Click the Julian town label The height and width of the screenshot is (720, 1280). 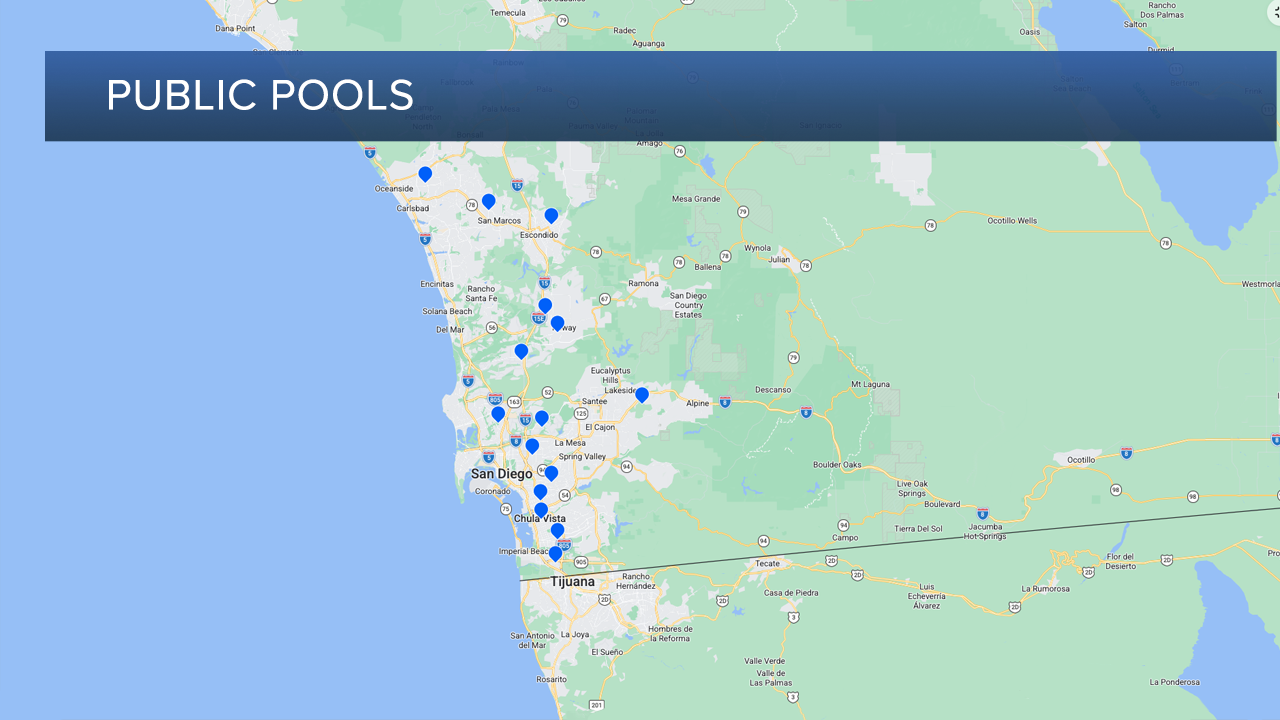779,260
